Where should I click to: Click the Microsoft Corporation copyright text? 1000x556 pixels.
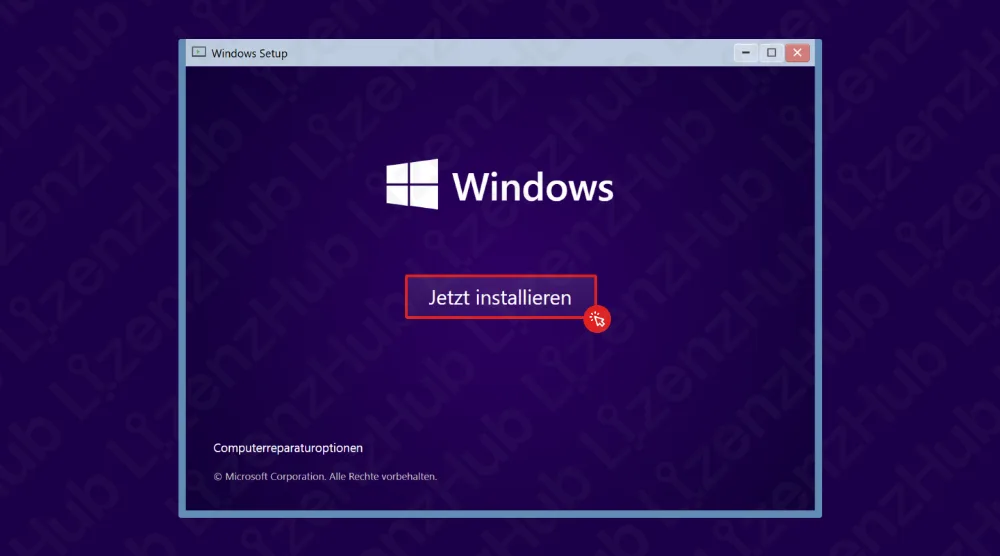pyautogui.click(x=325, y=476)
